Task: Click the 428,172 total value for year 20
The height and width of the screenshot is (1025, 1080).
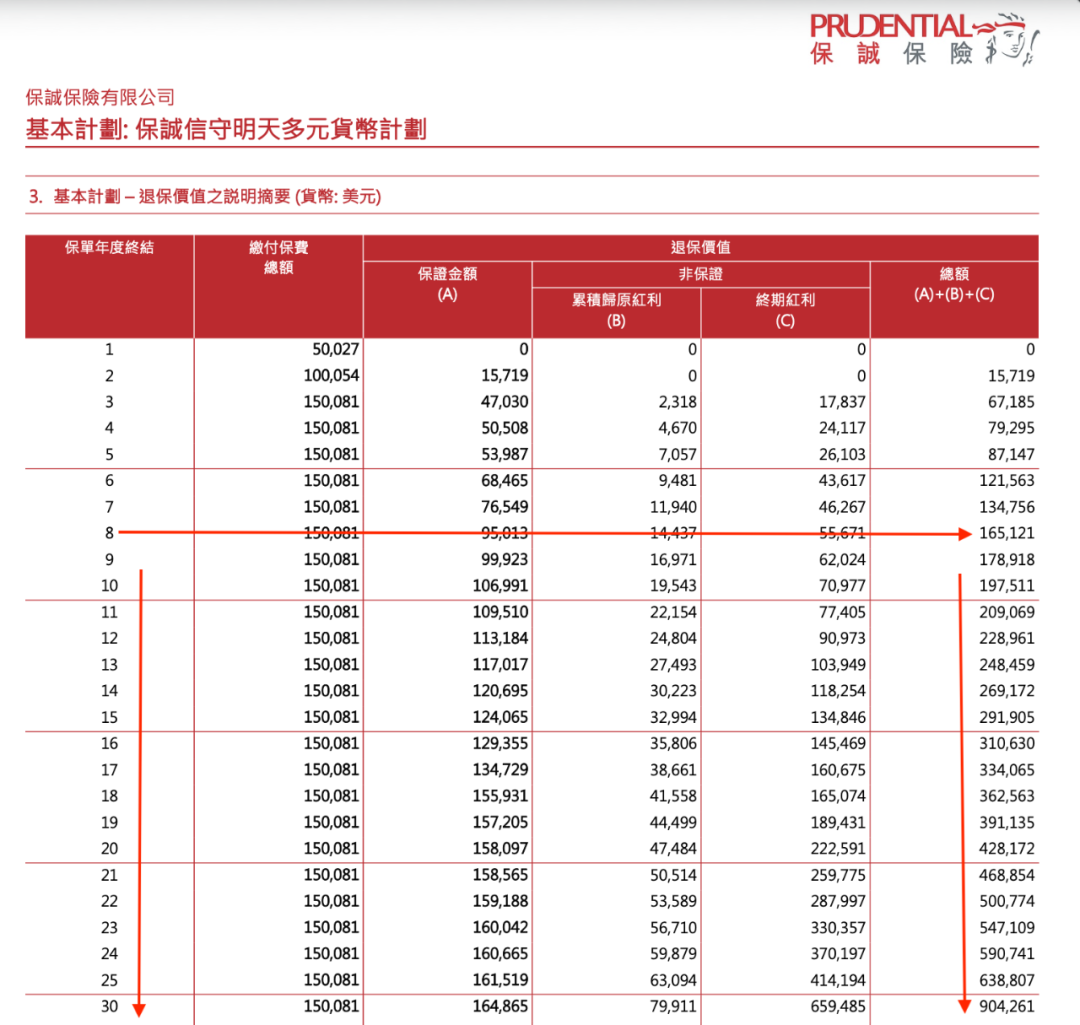Action: pyautogui.click(x=1001, y=849)
